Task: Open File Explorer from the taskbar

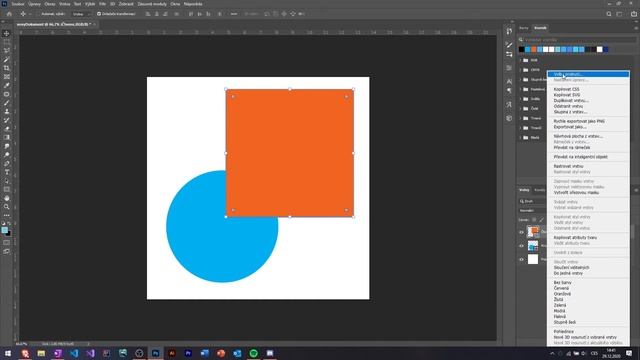Action: point(41,353)
